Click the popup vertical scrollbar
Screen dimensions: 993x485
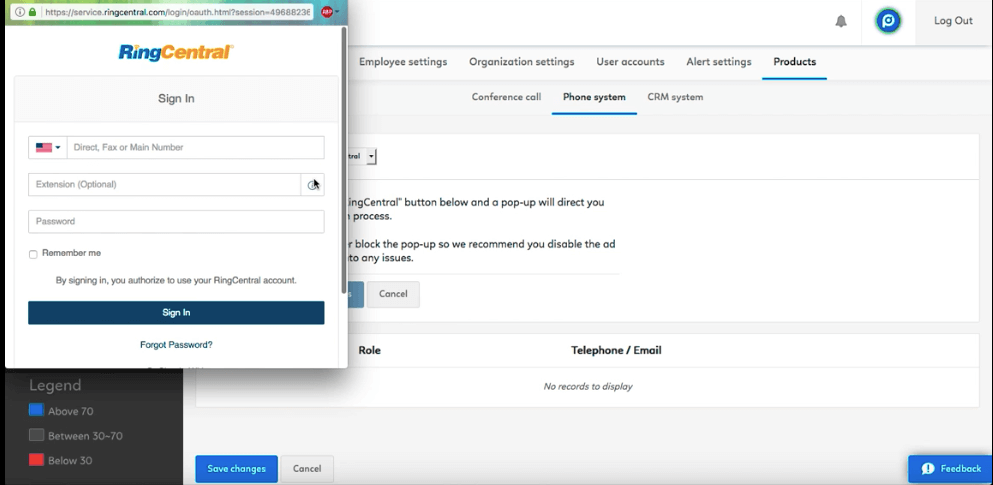(x=344, y=158)
